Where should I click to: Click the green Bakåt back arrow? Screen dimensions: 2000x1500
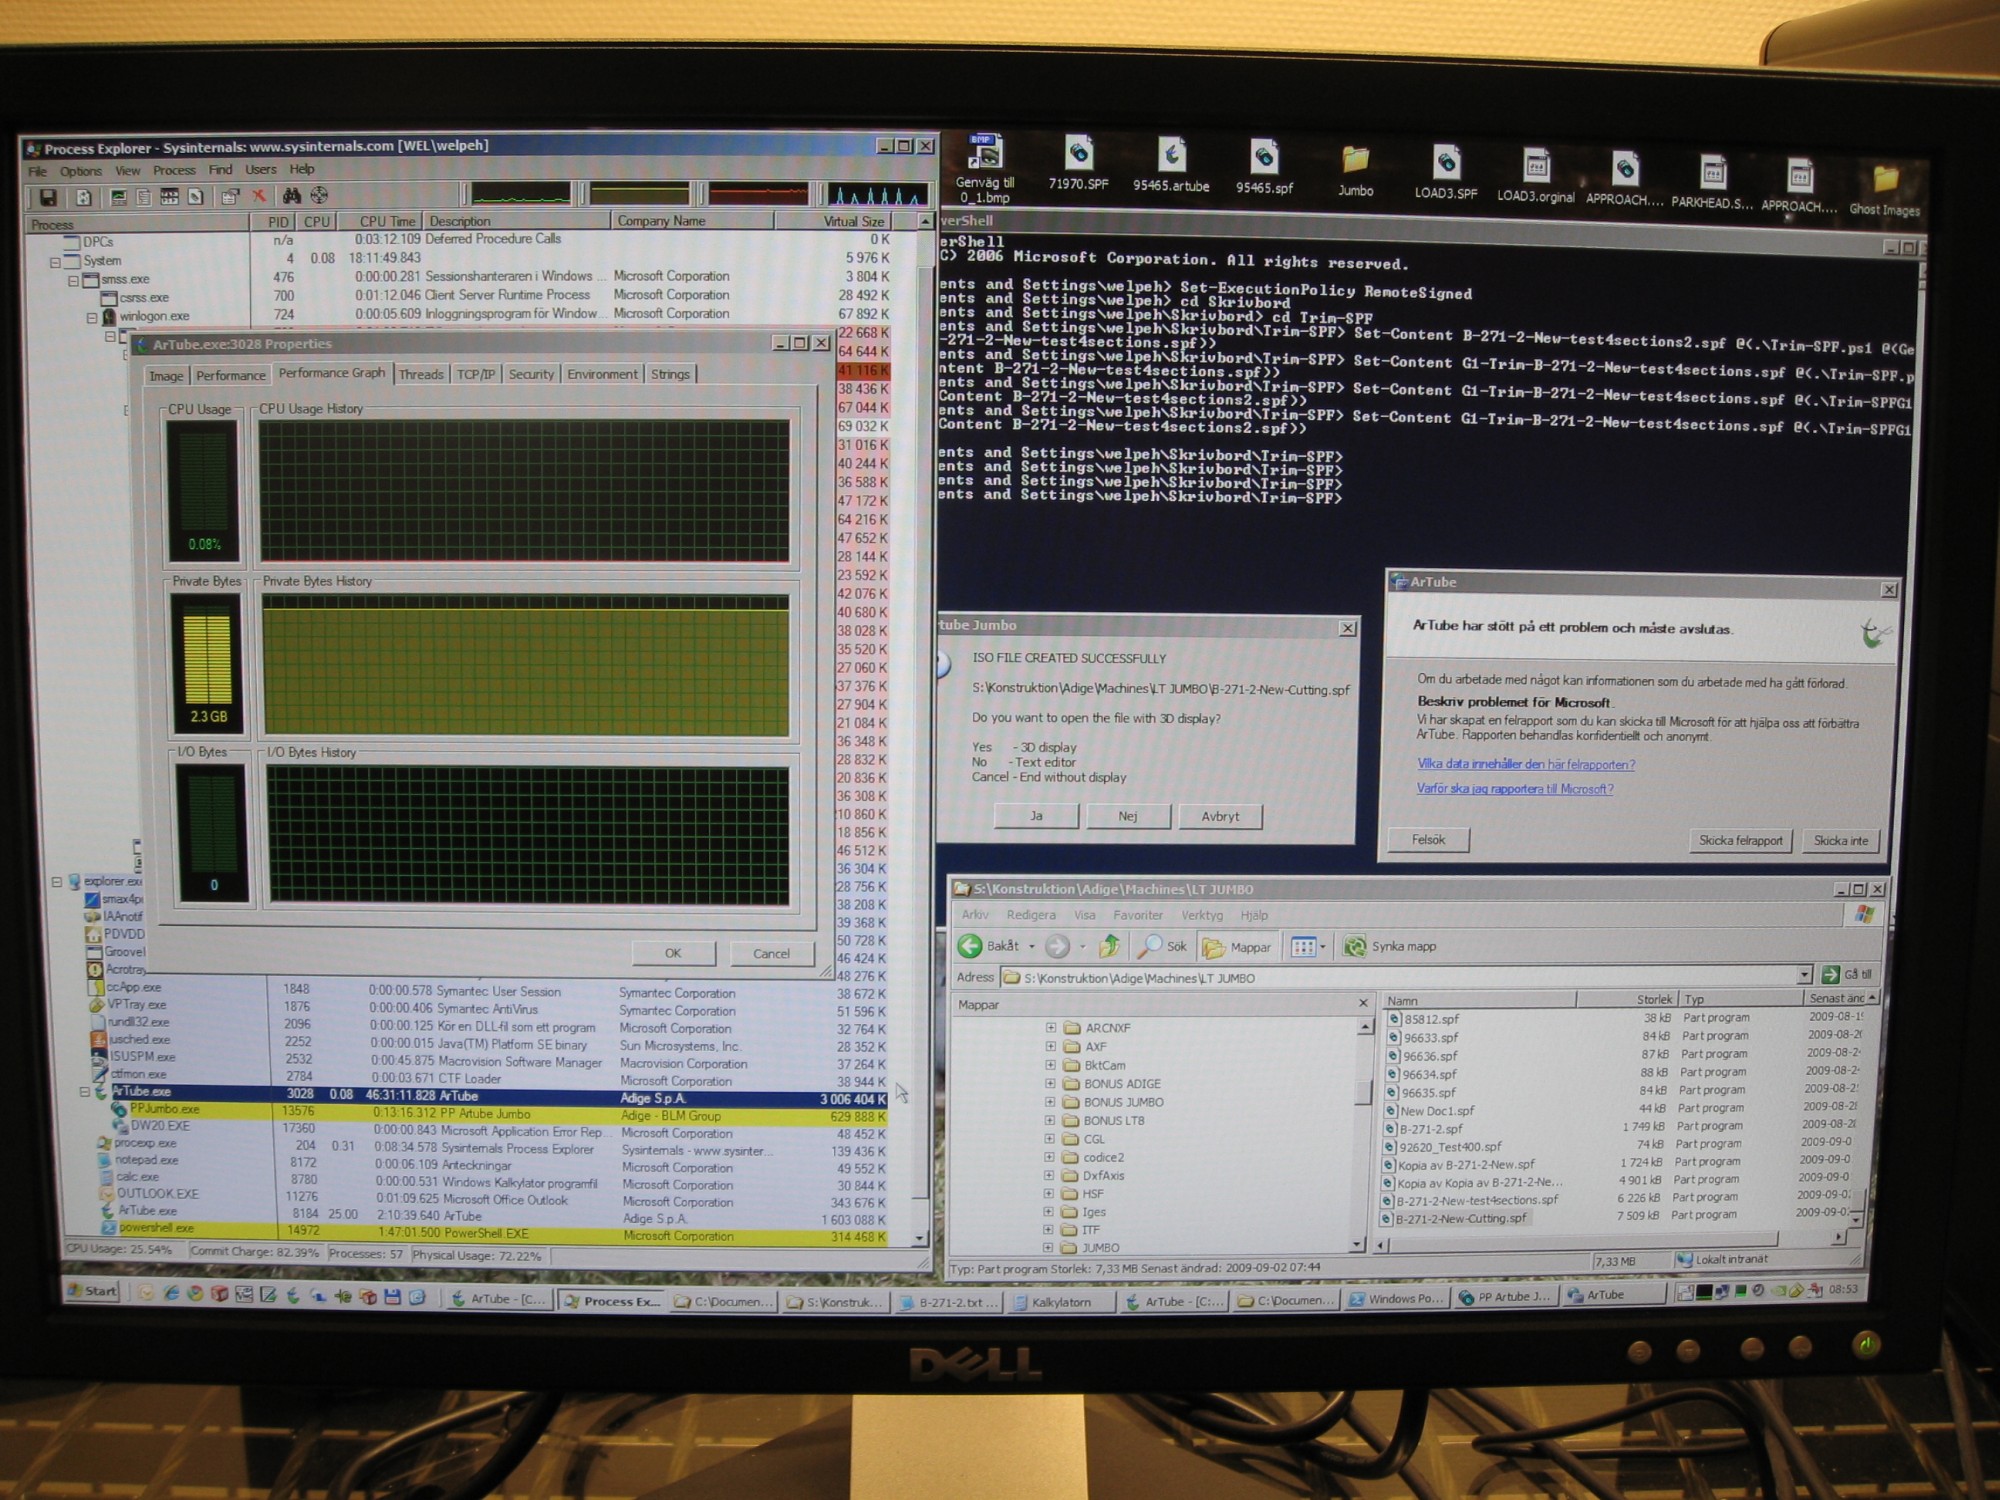click(971, 946)
